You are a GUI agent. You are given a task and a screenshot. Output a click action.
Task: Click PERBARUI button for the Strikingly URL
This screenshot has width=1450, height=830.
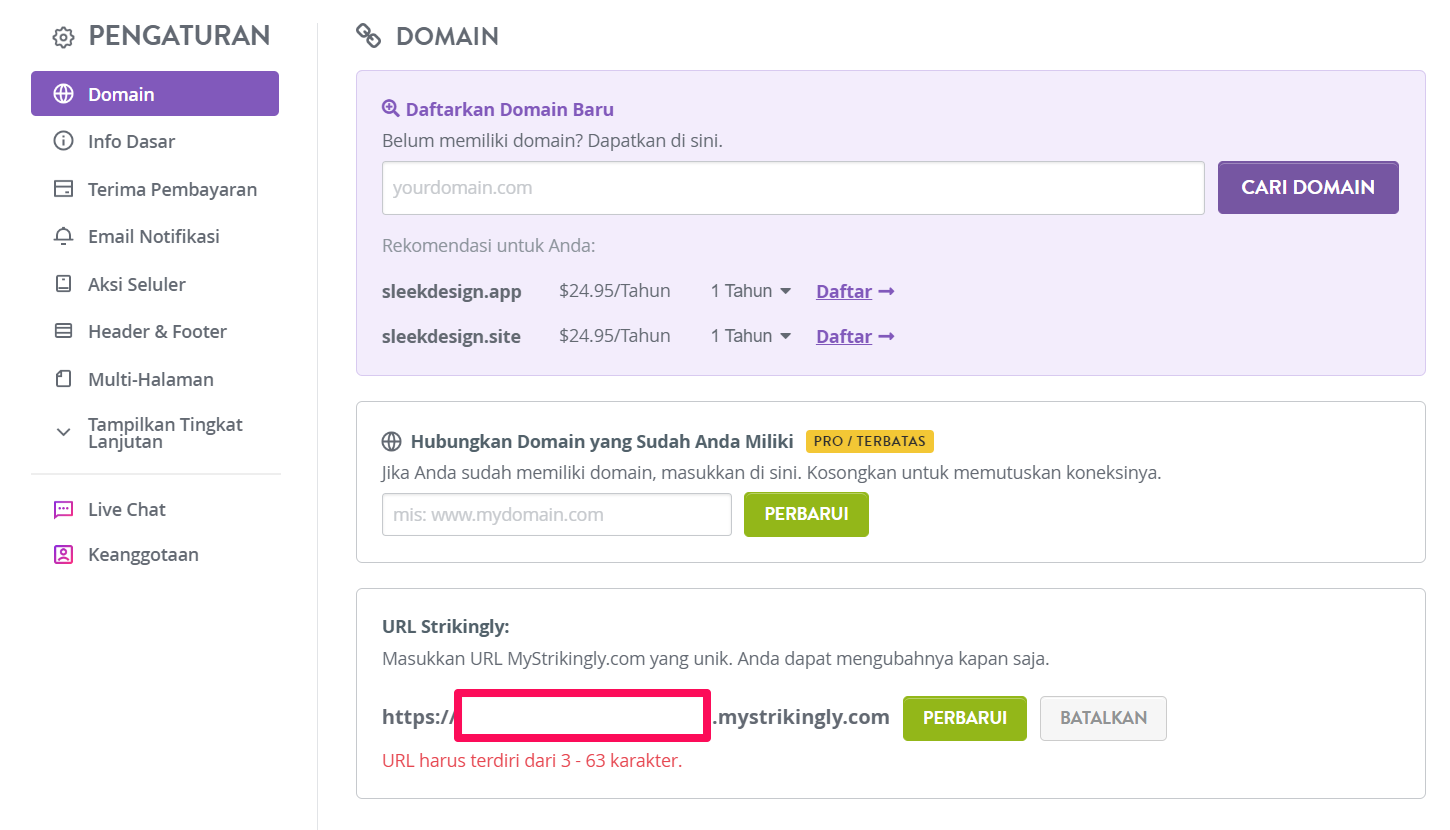tap(965, 718)
